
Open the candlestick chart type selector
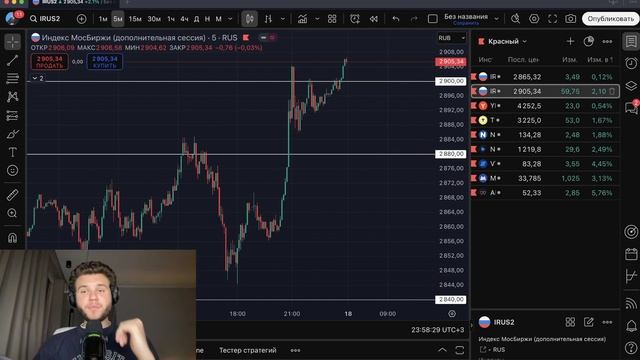pyautogui.click(x=249, y=19)
